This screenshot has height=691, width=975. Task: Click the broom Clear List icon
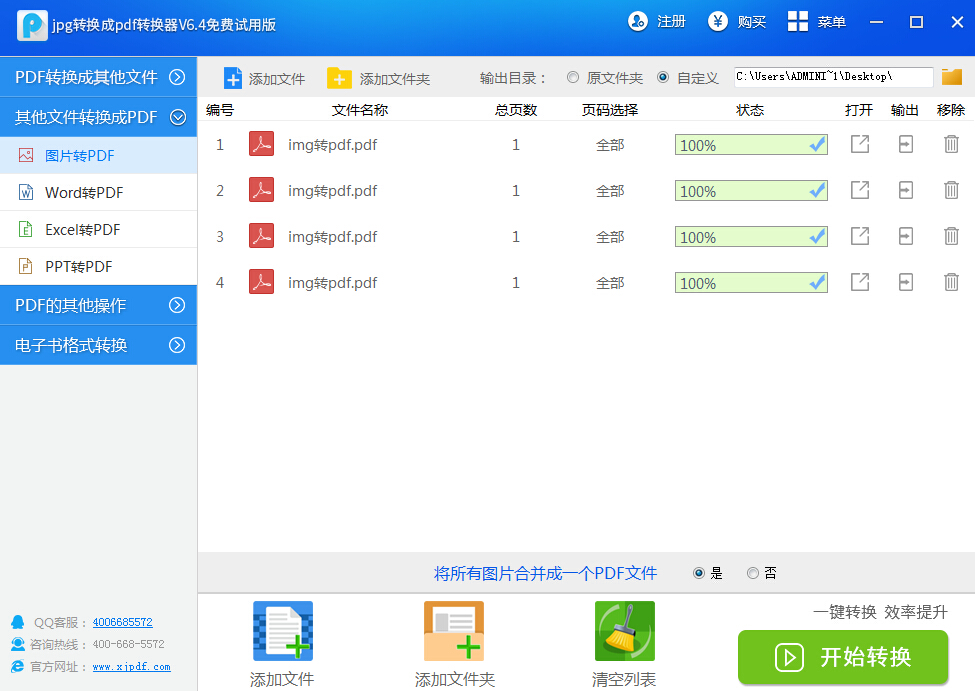coord(624,631)
